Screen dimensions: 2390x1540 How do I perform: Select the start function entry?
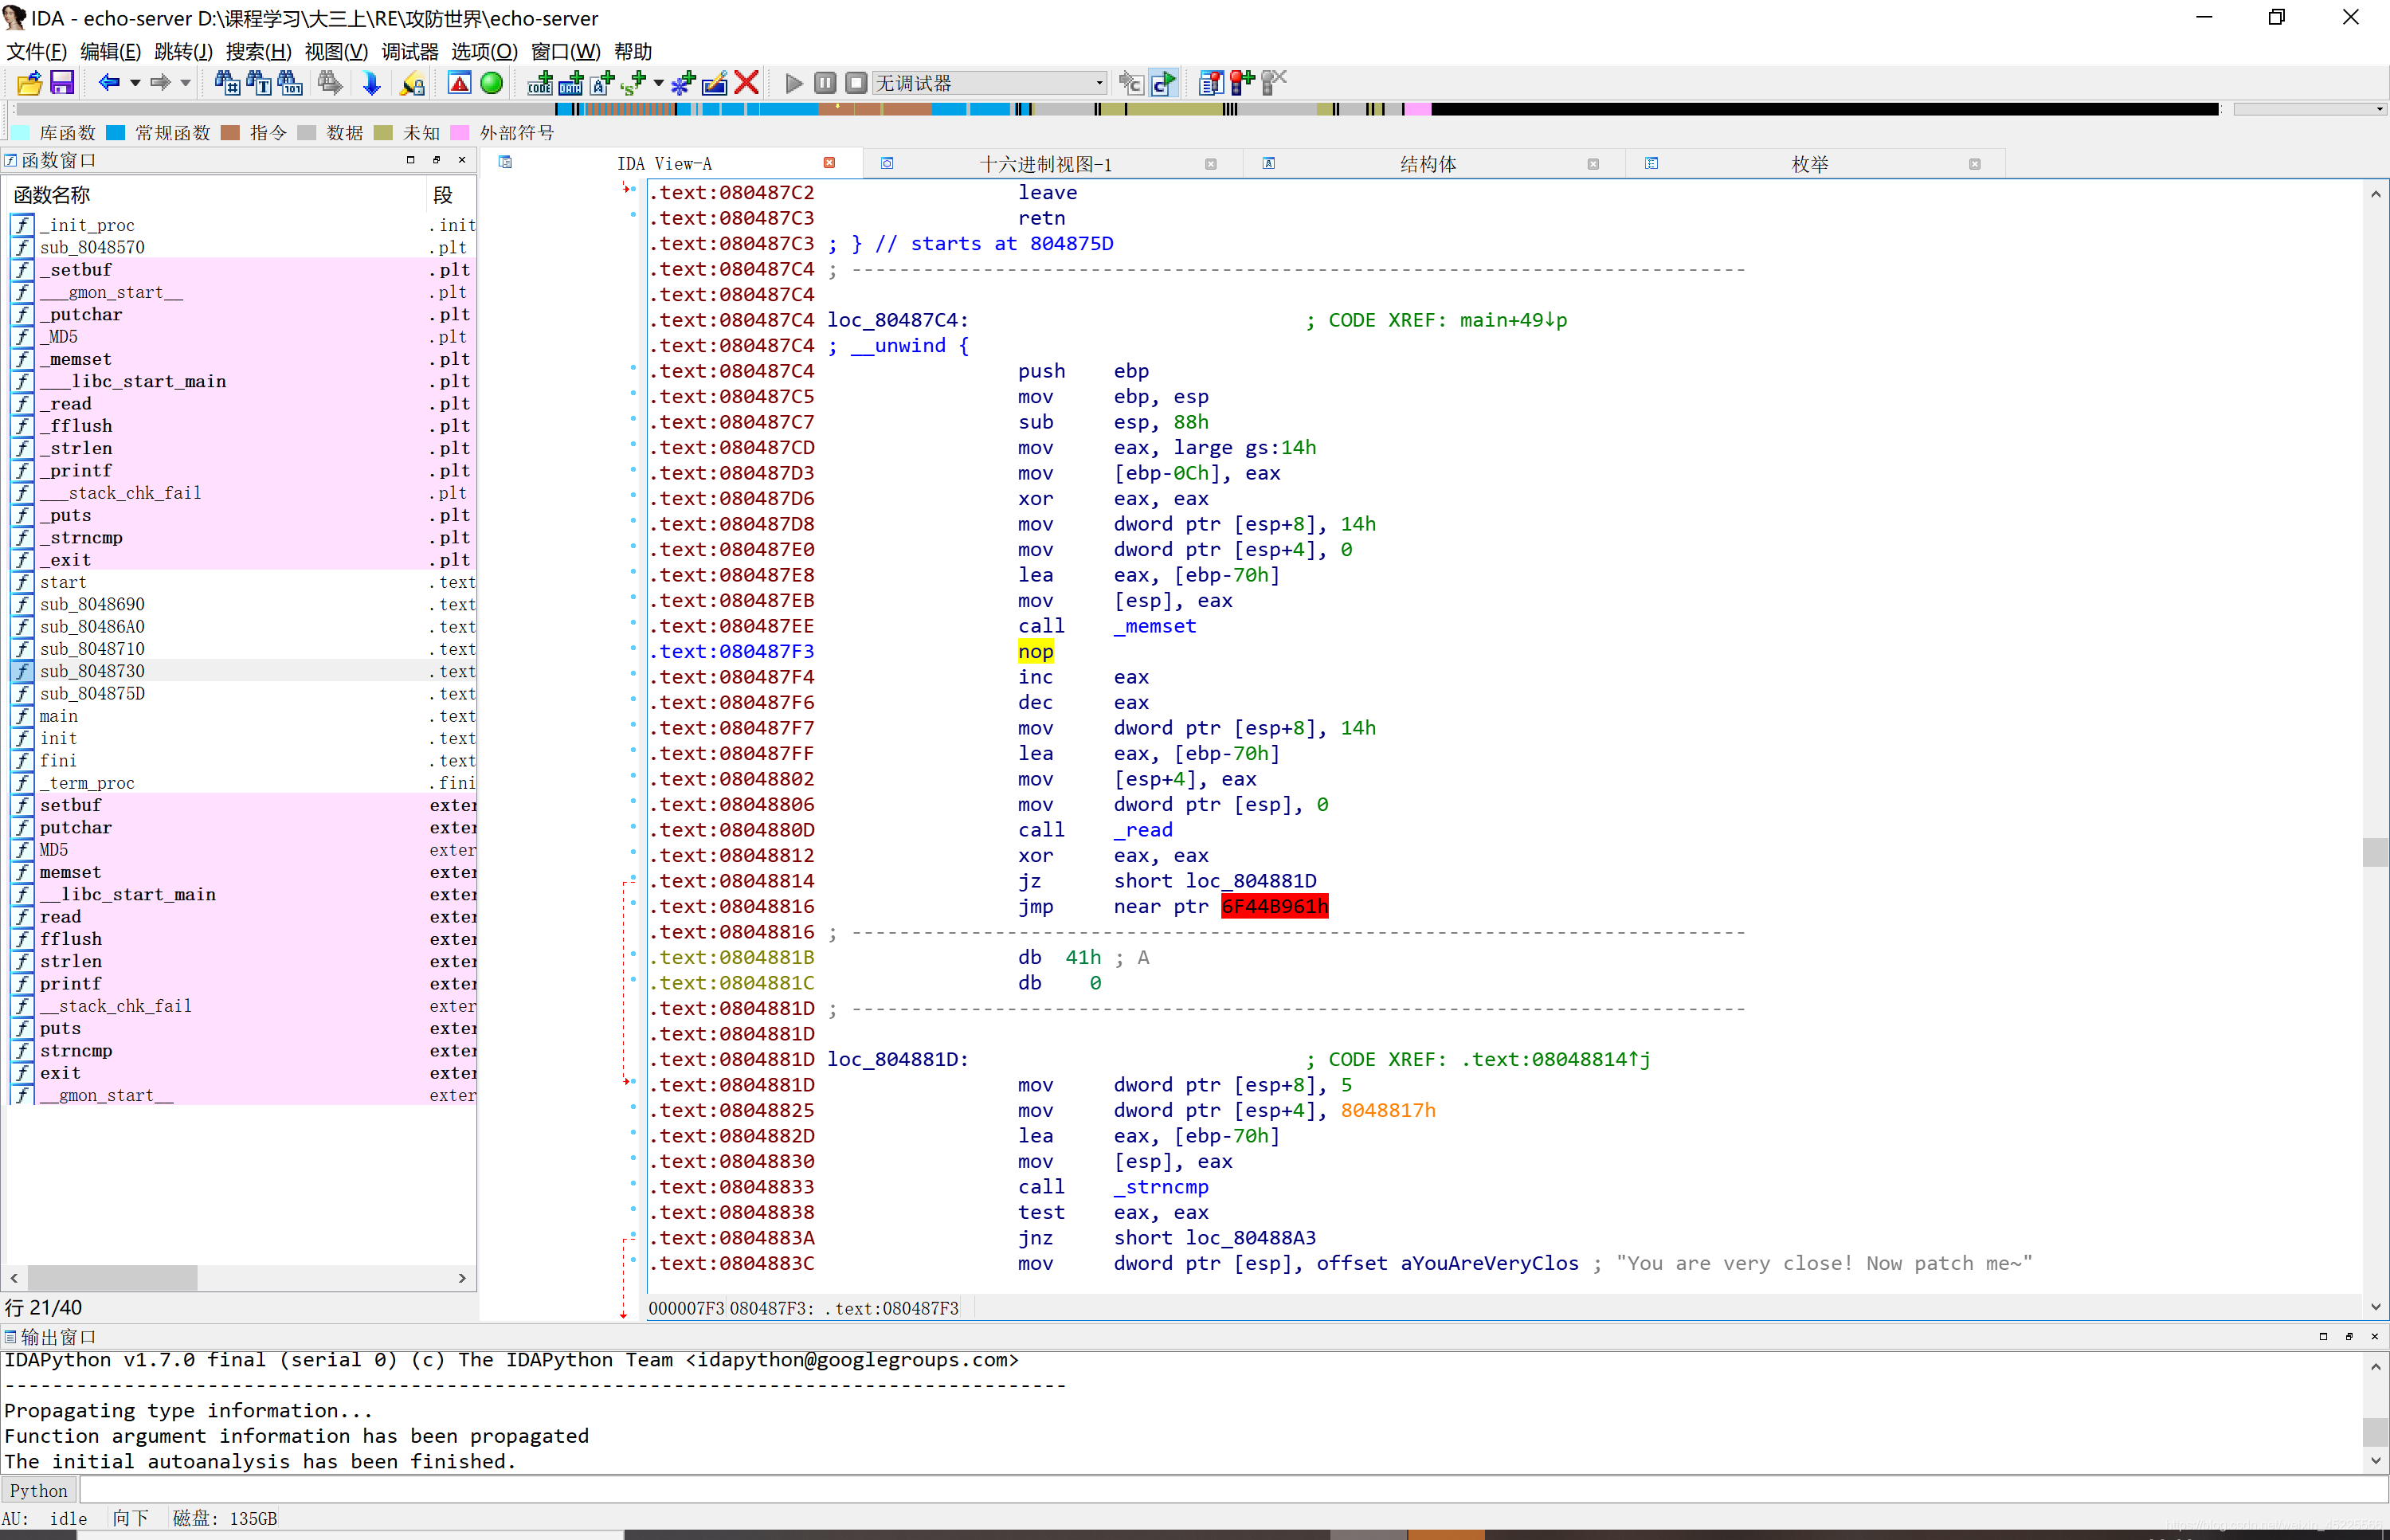(242, 582)
